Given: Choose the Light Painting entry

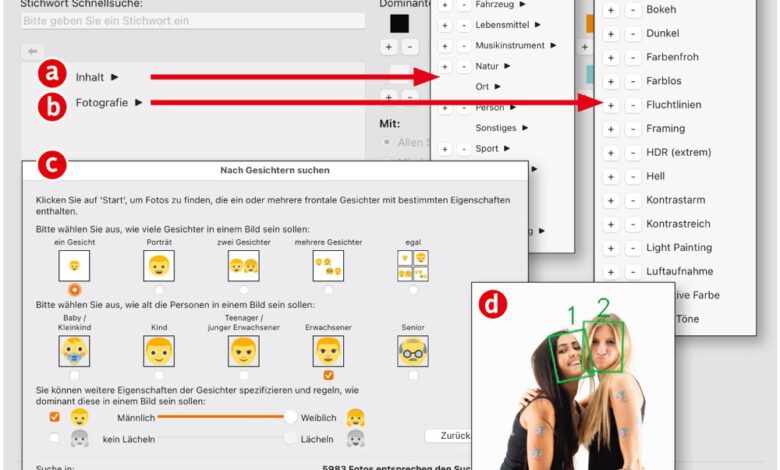Looking at the screenshot, I should (679, 248).
